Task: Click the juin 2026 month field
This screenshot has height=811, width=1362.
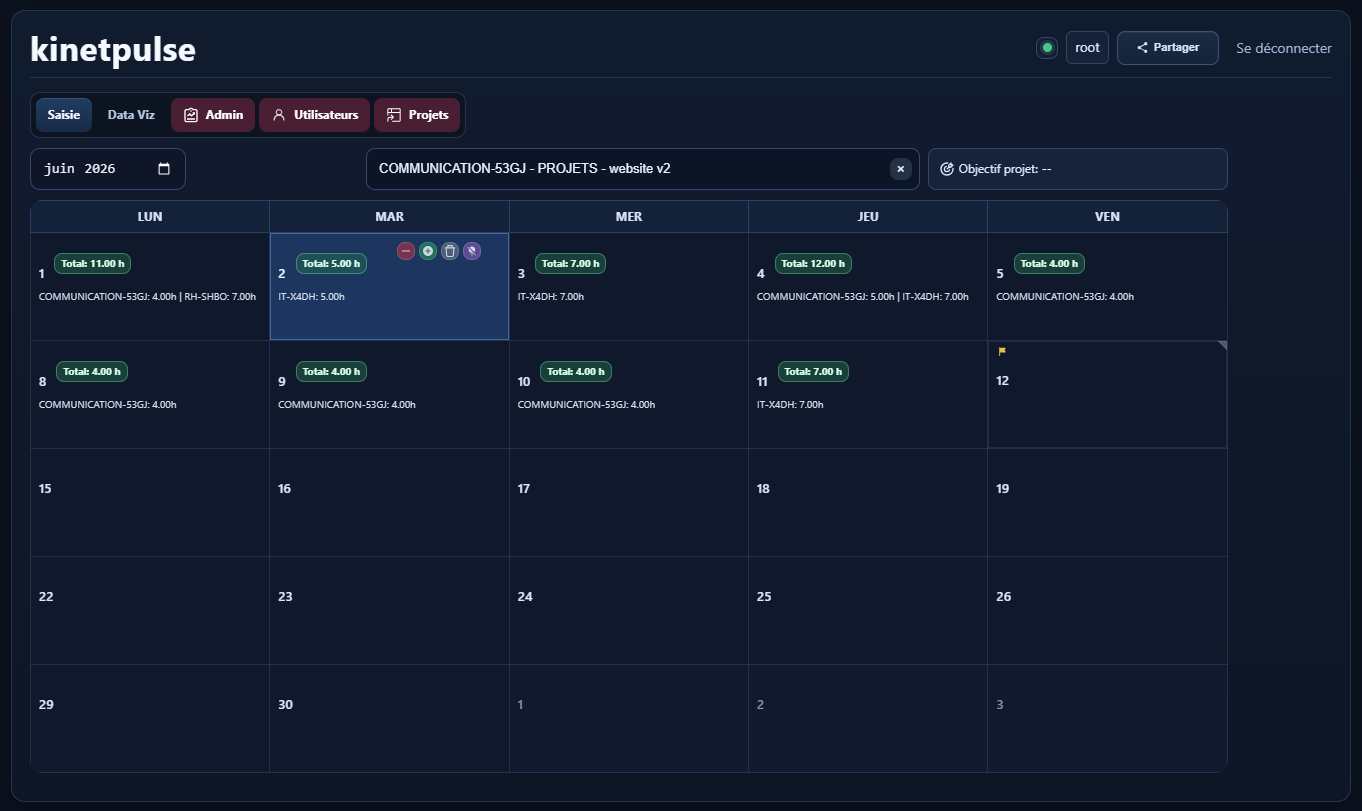Action: coord(108,169)
